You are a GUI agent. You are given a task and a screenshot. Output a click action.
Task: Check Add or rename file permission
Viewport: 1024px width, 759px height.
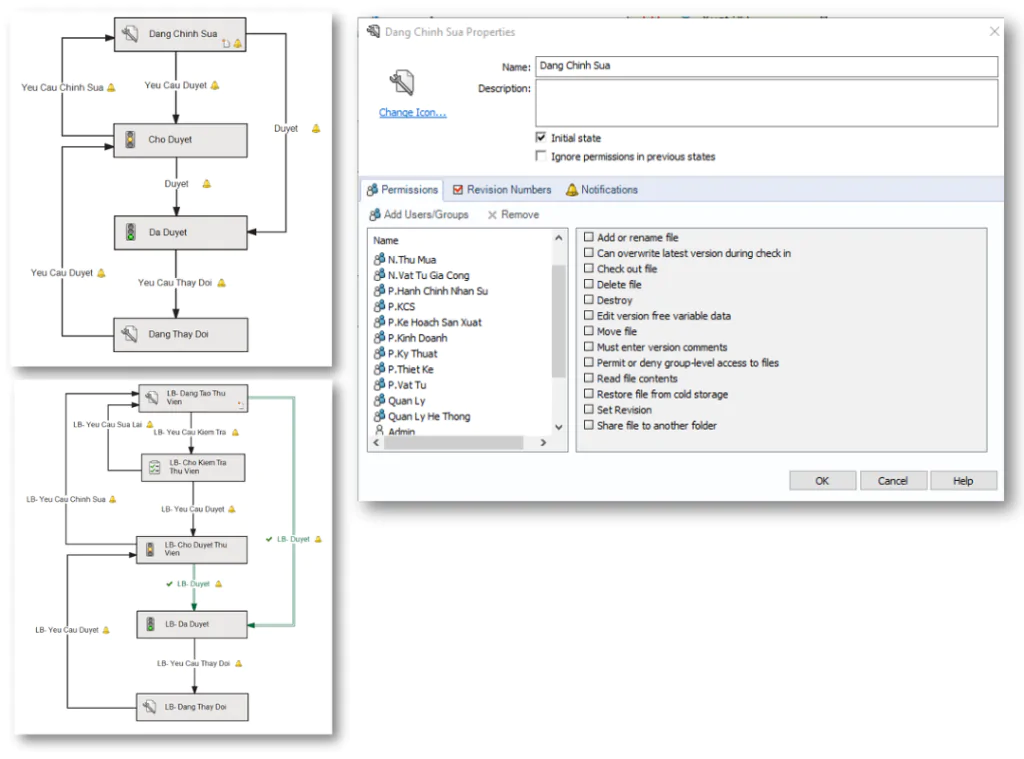pyautogui.click(x=589, y=237)
